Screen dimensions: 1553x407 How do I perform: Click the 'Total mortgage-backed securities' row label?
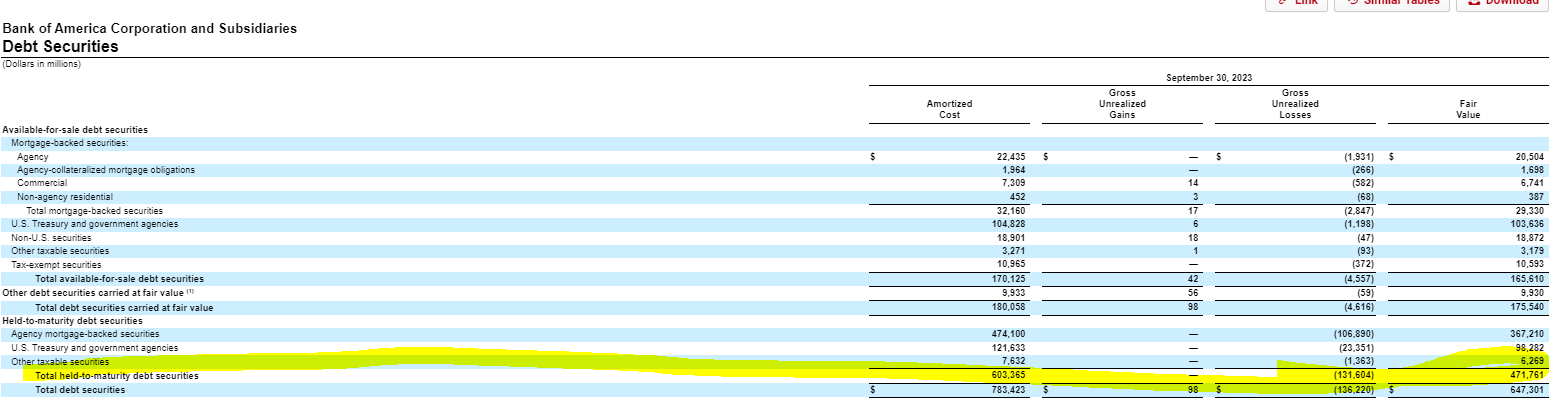[x=95, y=211]
